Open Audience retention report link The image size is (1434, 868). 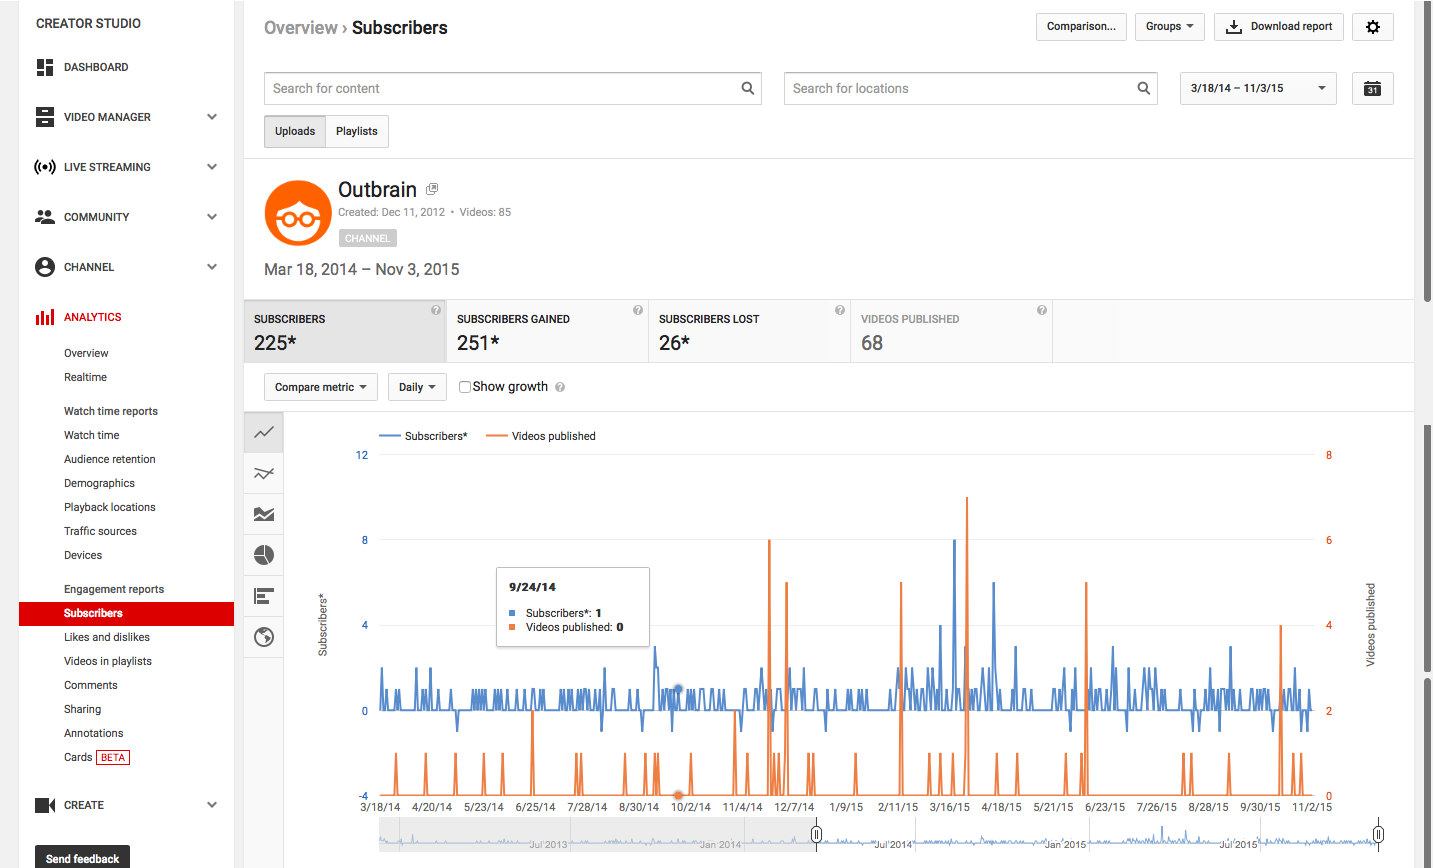[x=110, y=459]
